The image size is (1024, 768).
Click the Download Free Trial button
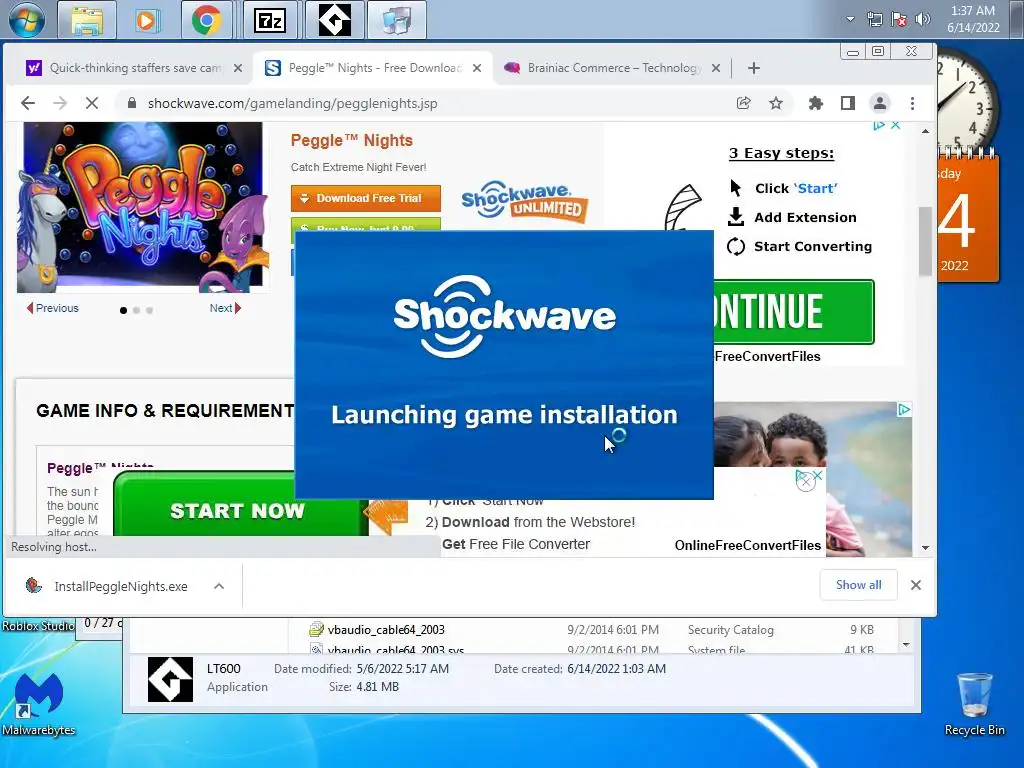tap(366, 198)
